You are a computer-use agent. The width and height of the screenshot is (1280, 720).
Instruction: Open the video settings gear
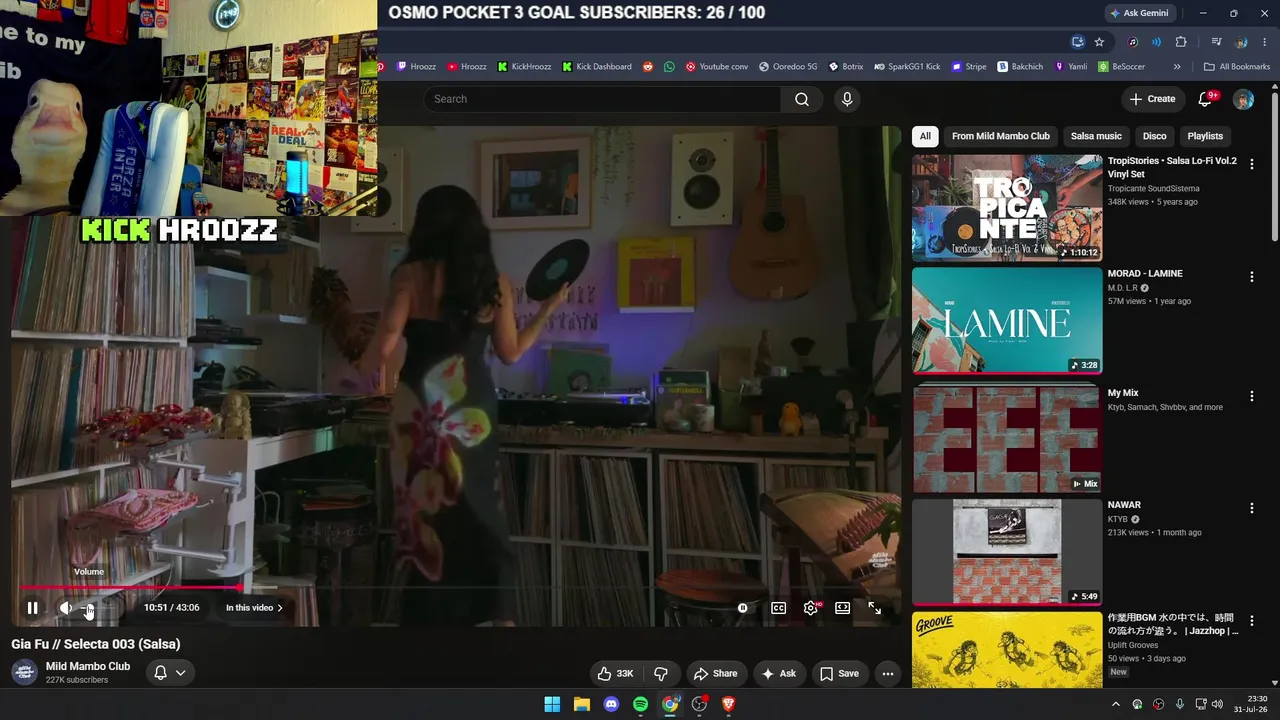(811, 608)
